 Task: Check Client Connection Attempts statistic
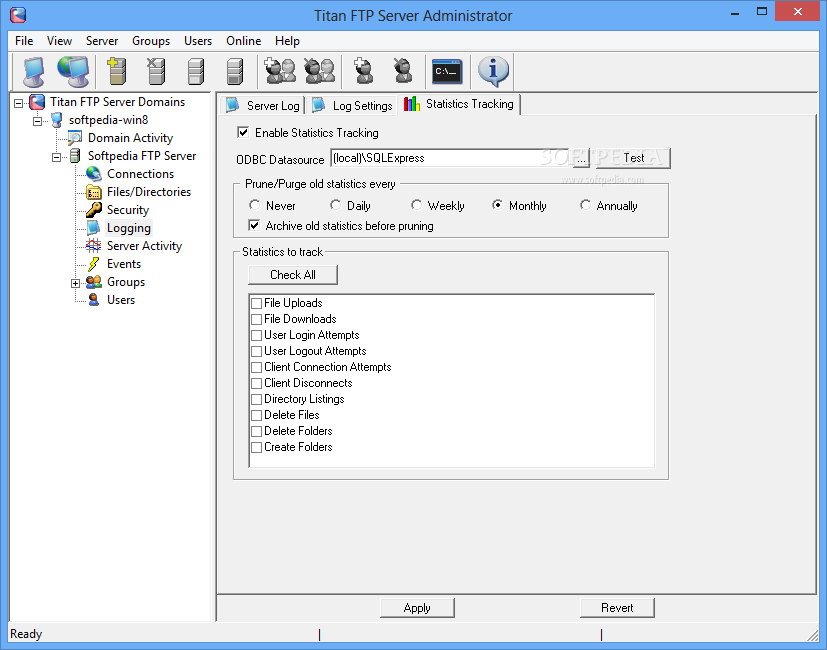coord(256,367)
